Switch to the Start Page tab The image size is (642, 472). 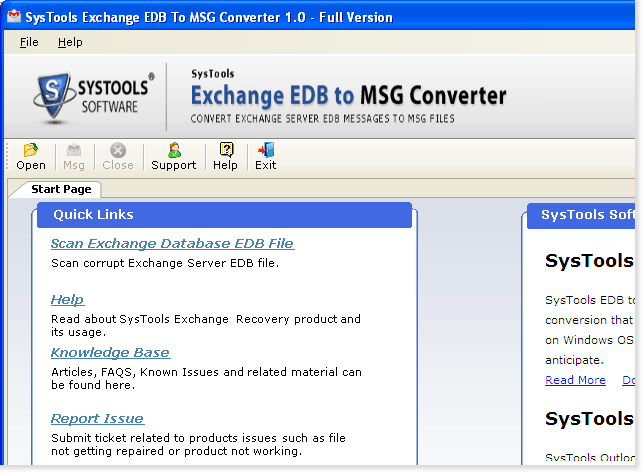(61, 189)
